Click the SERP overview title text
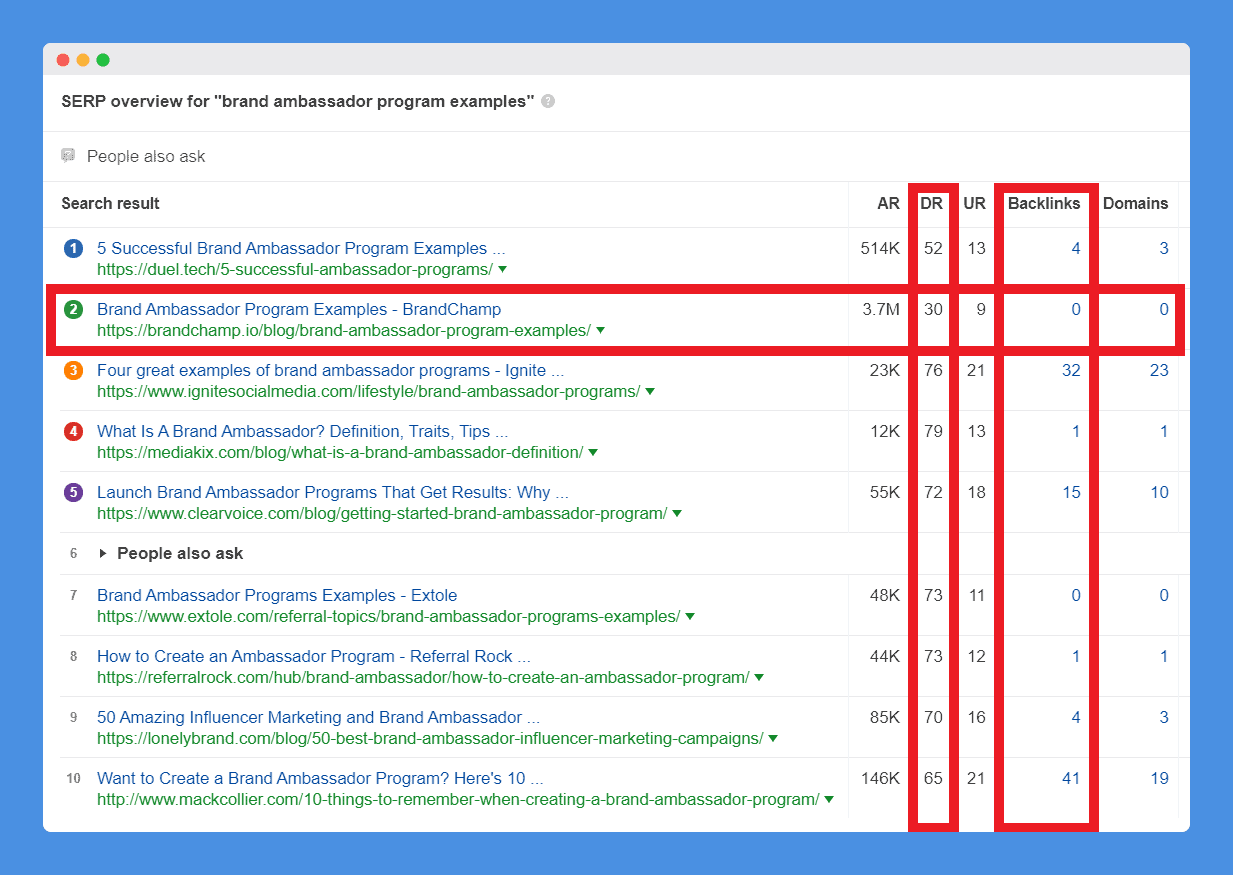 coord(298,101)
